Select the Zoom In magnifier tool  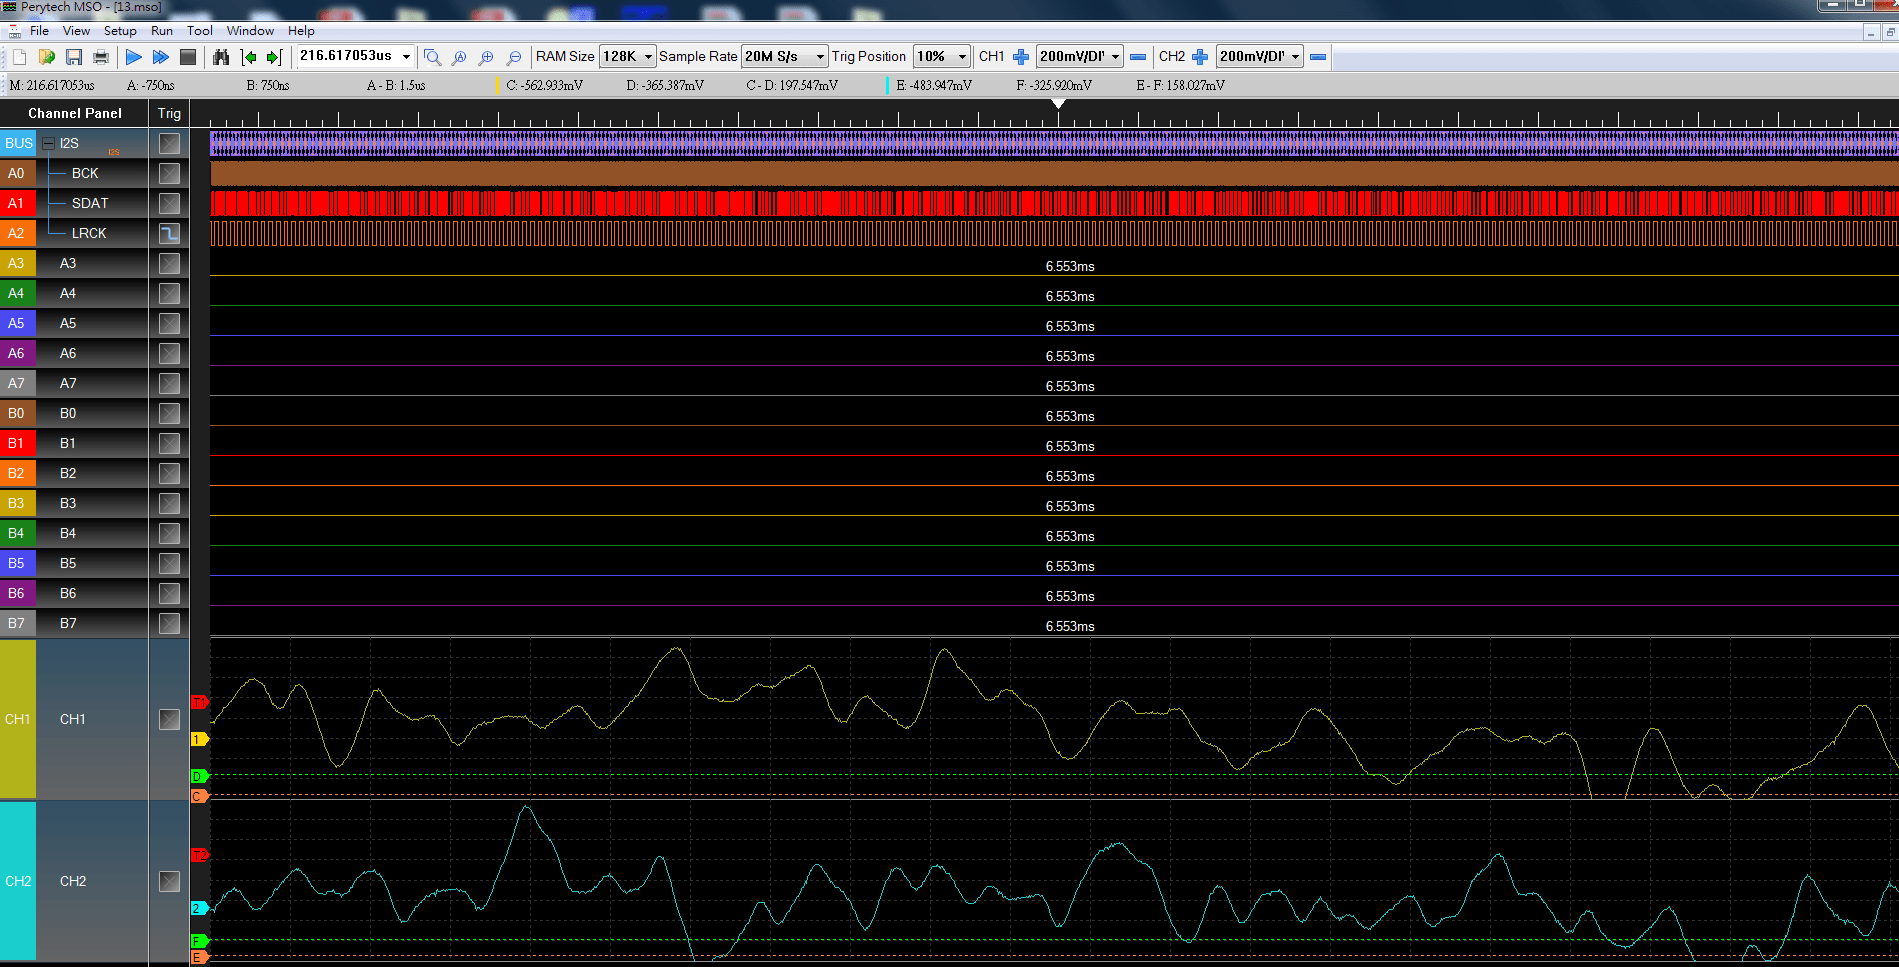(486, 57)
